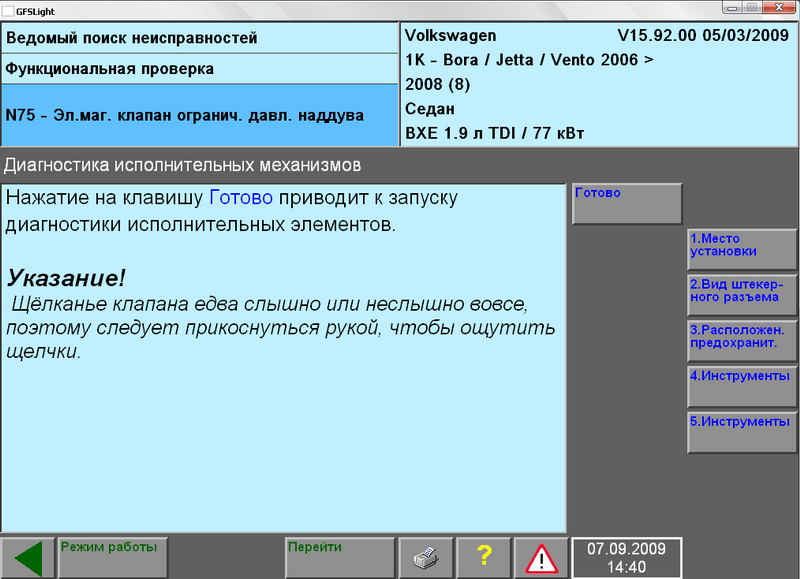This screenshot has width=800, height=579.
Task: Open help with yellow question mark
Action: pos(484,558)
